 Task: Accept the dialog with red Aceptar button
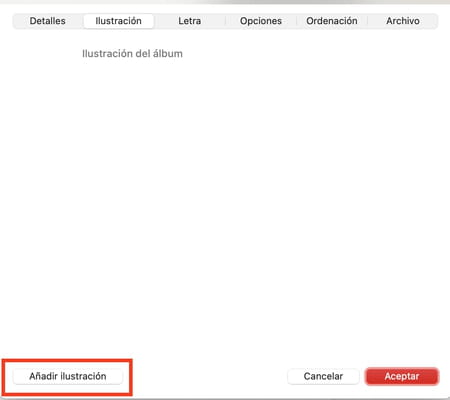point(402,376)
